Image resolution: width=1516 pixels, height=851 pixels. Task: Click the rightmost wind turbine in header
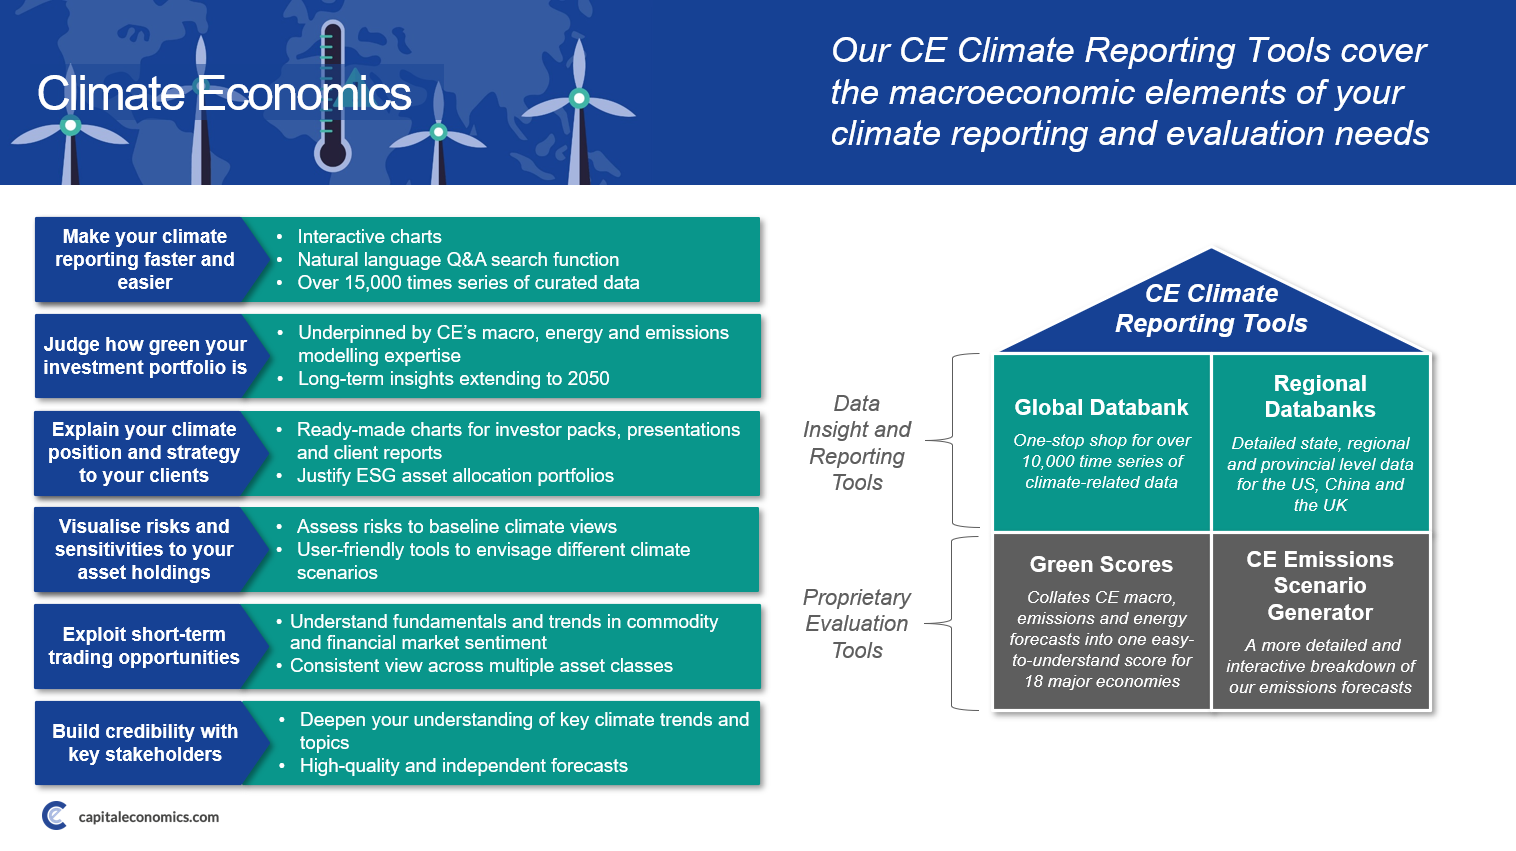coord(579,99)
